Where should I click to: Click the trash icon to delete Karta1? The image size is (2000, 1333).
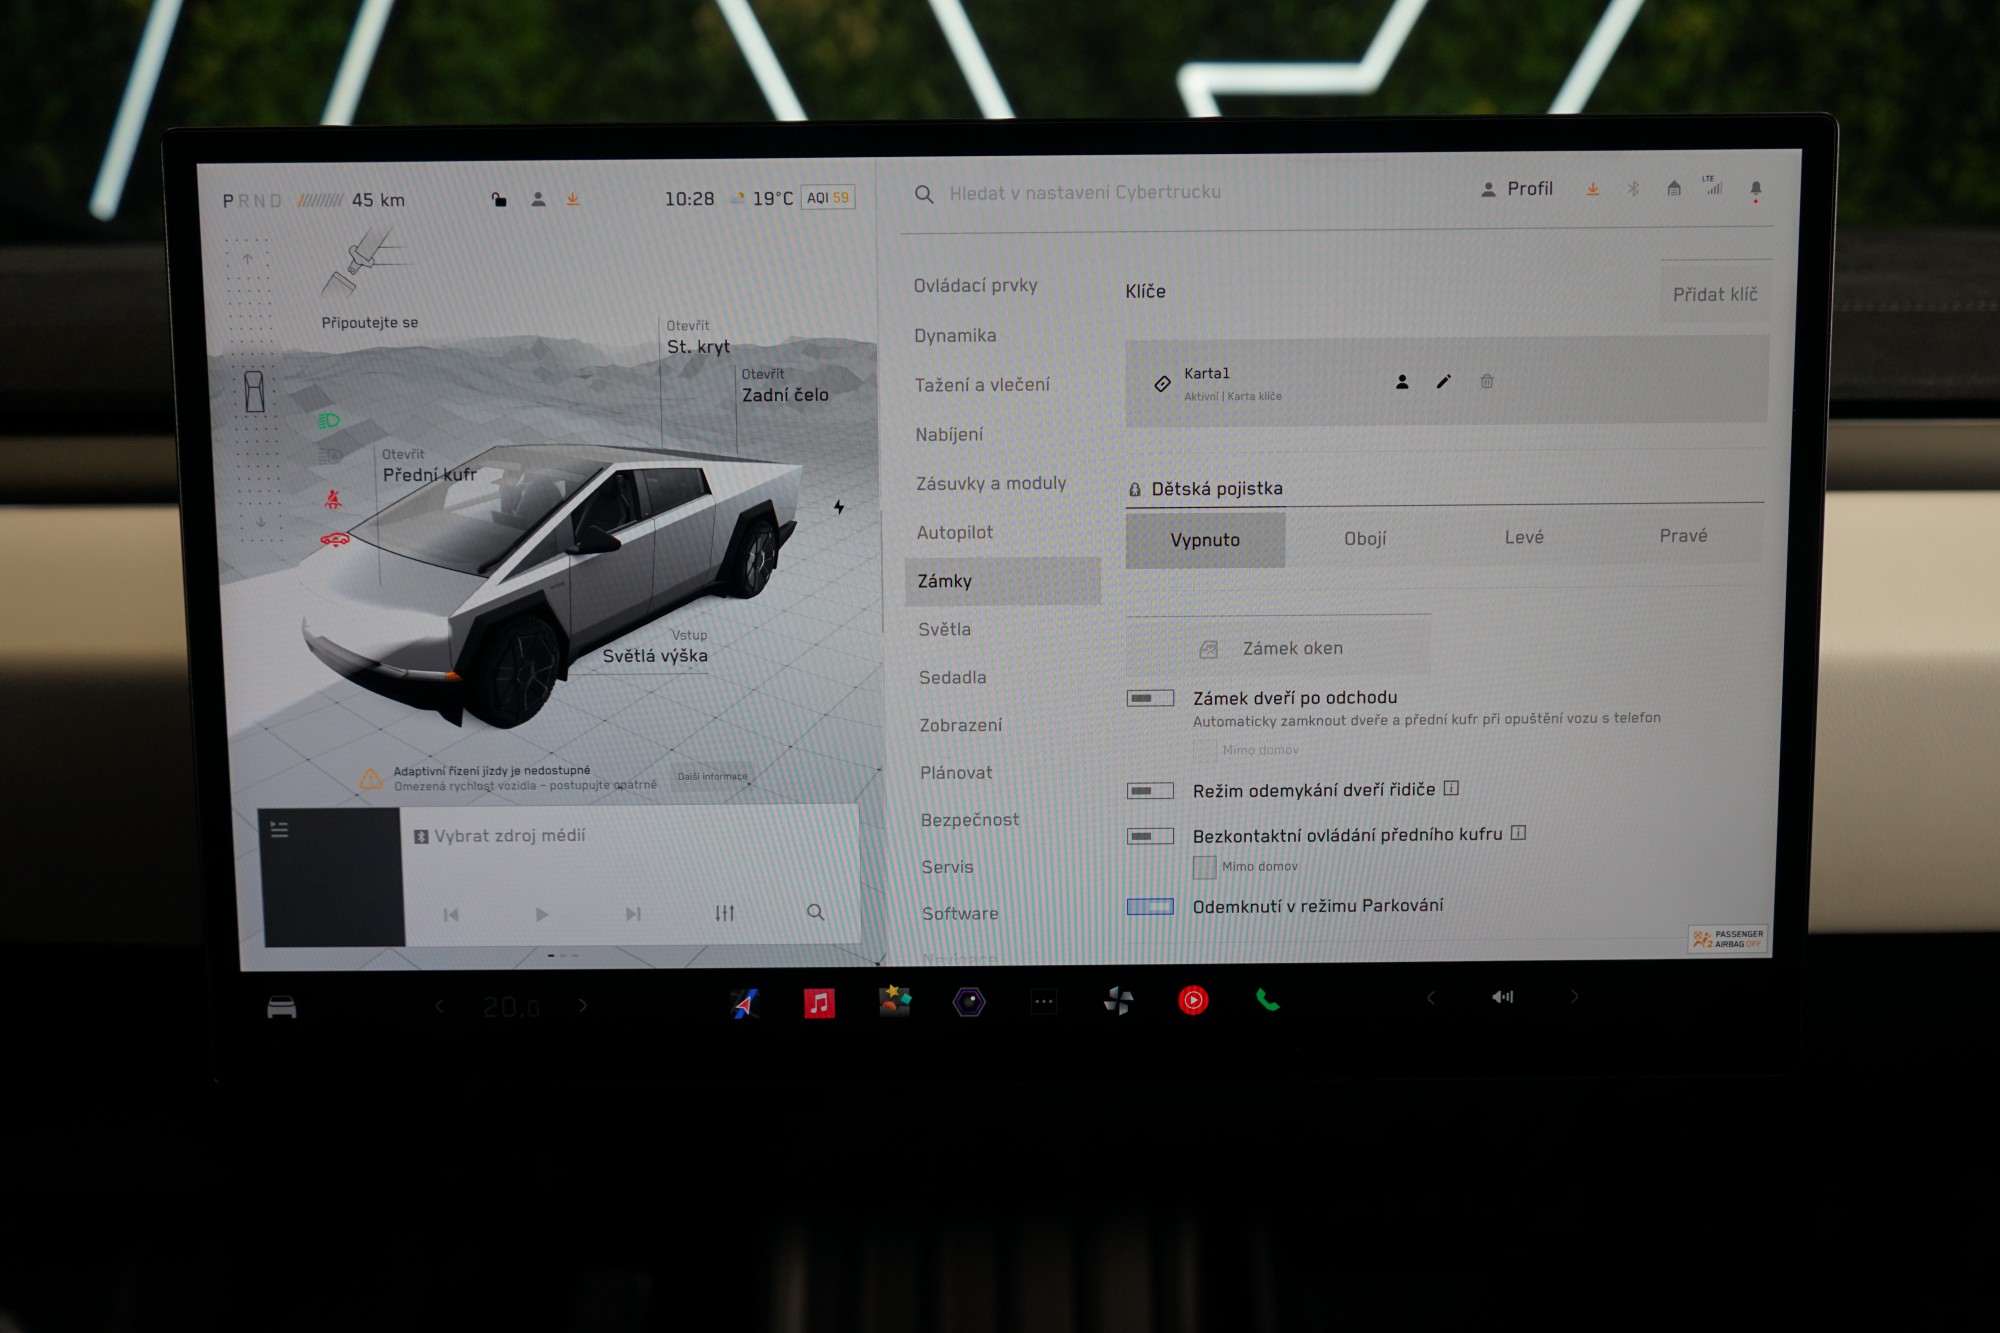click(x=1487, y=381)
